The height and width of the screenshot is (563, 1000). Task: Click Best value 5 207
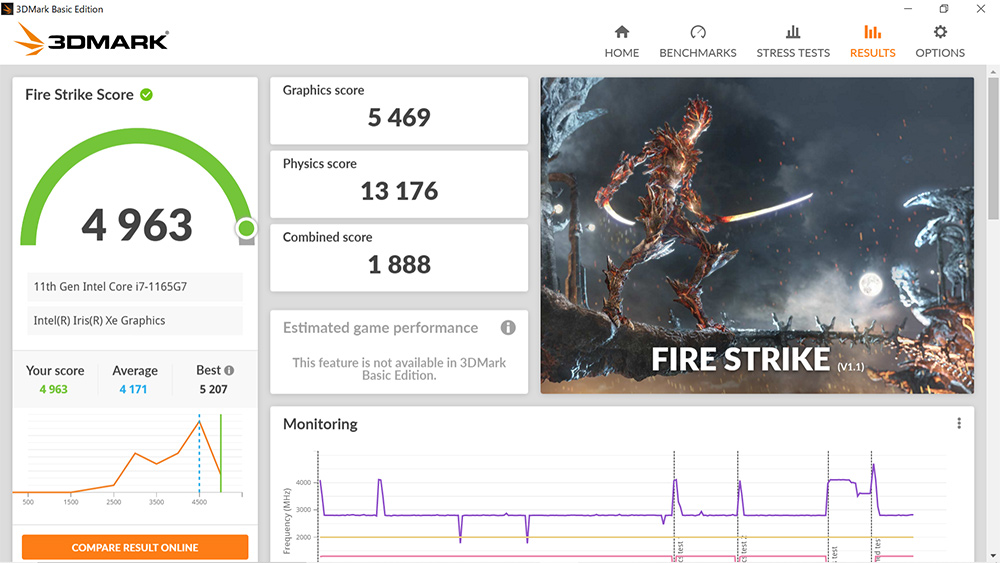coord(213,389)
